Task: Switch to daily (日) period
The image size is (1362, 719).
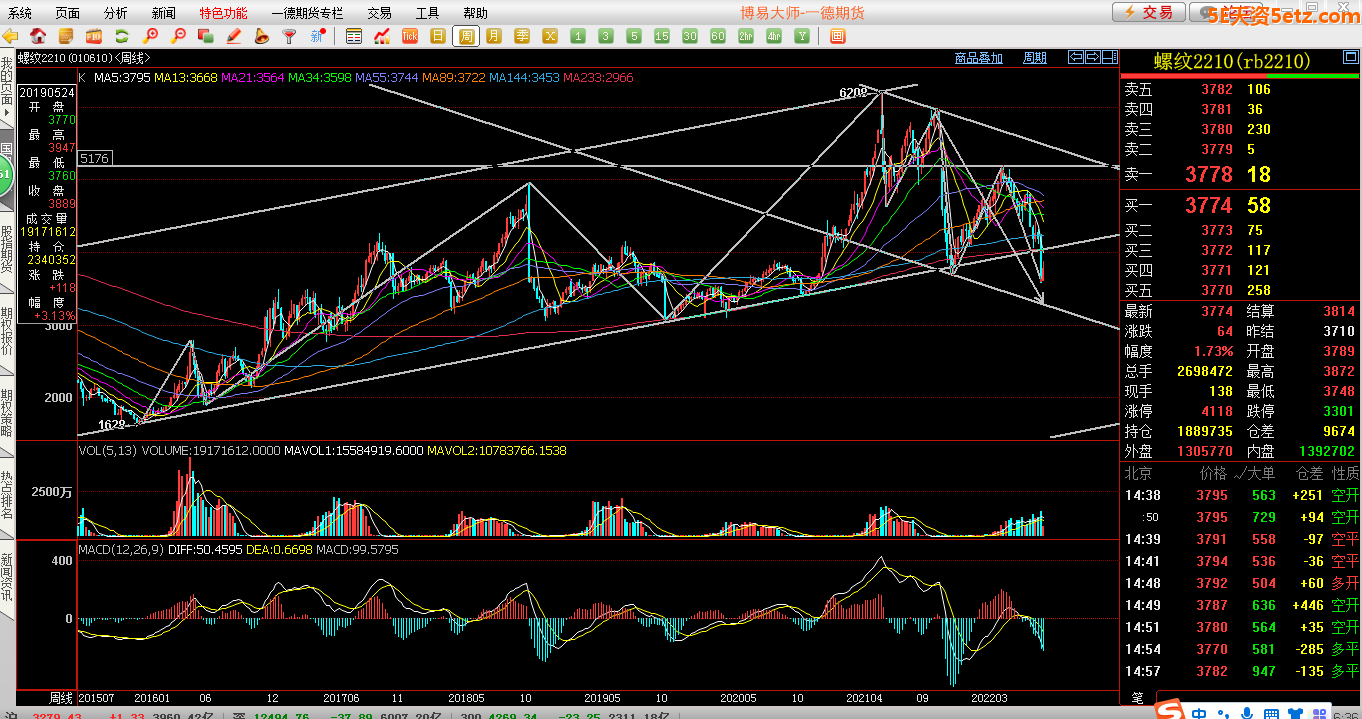Action: [x=438, y=36]
